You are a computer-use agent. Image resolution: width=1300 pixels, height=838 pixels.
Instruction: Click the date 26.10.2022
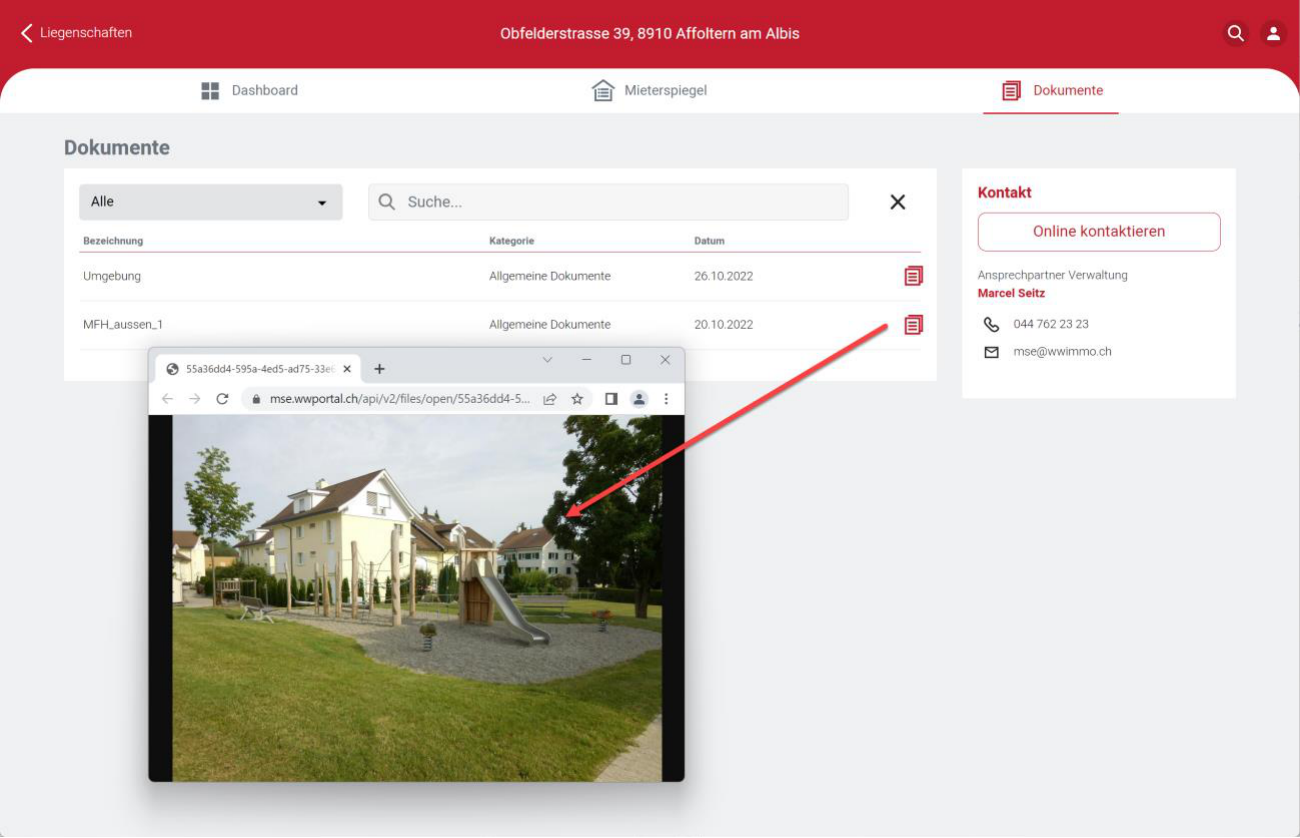click(724, 276)
